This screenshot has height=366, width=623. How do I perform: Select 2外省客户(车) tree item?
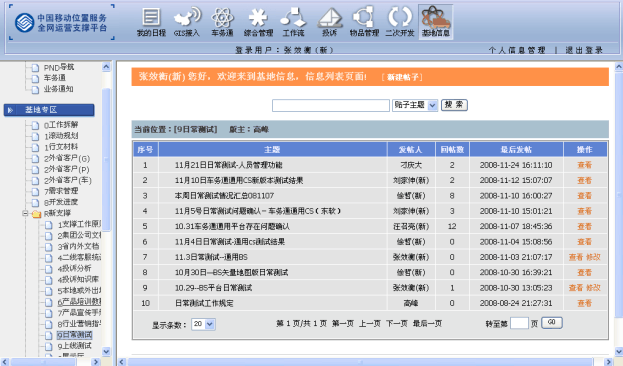(x=68, y=180)
